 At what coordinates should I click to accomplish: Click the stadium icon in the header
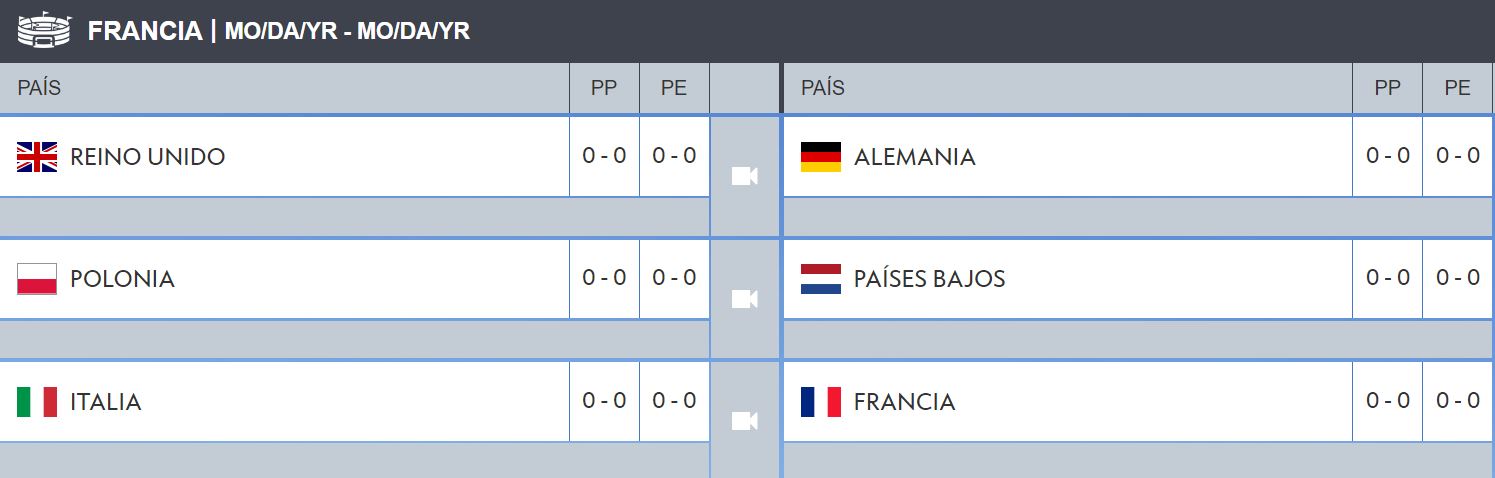(45, 30)
